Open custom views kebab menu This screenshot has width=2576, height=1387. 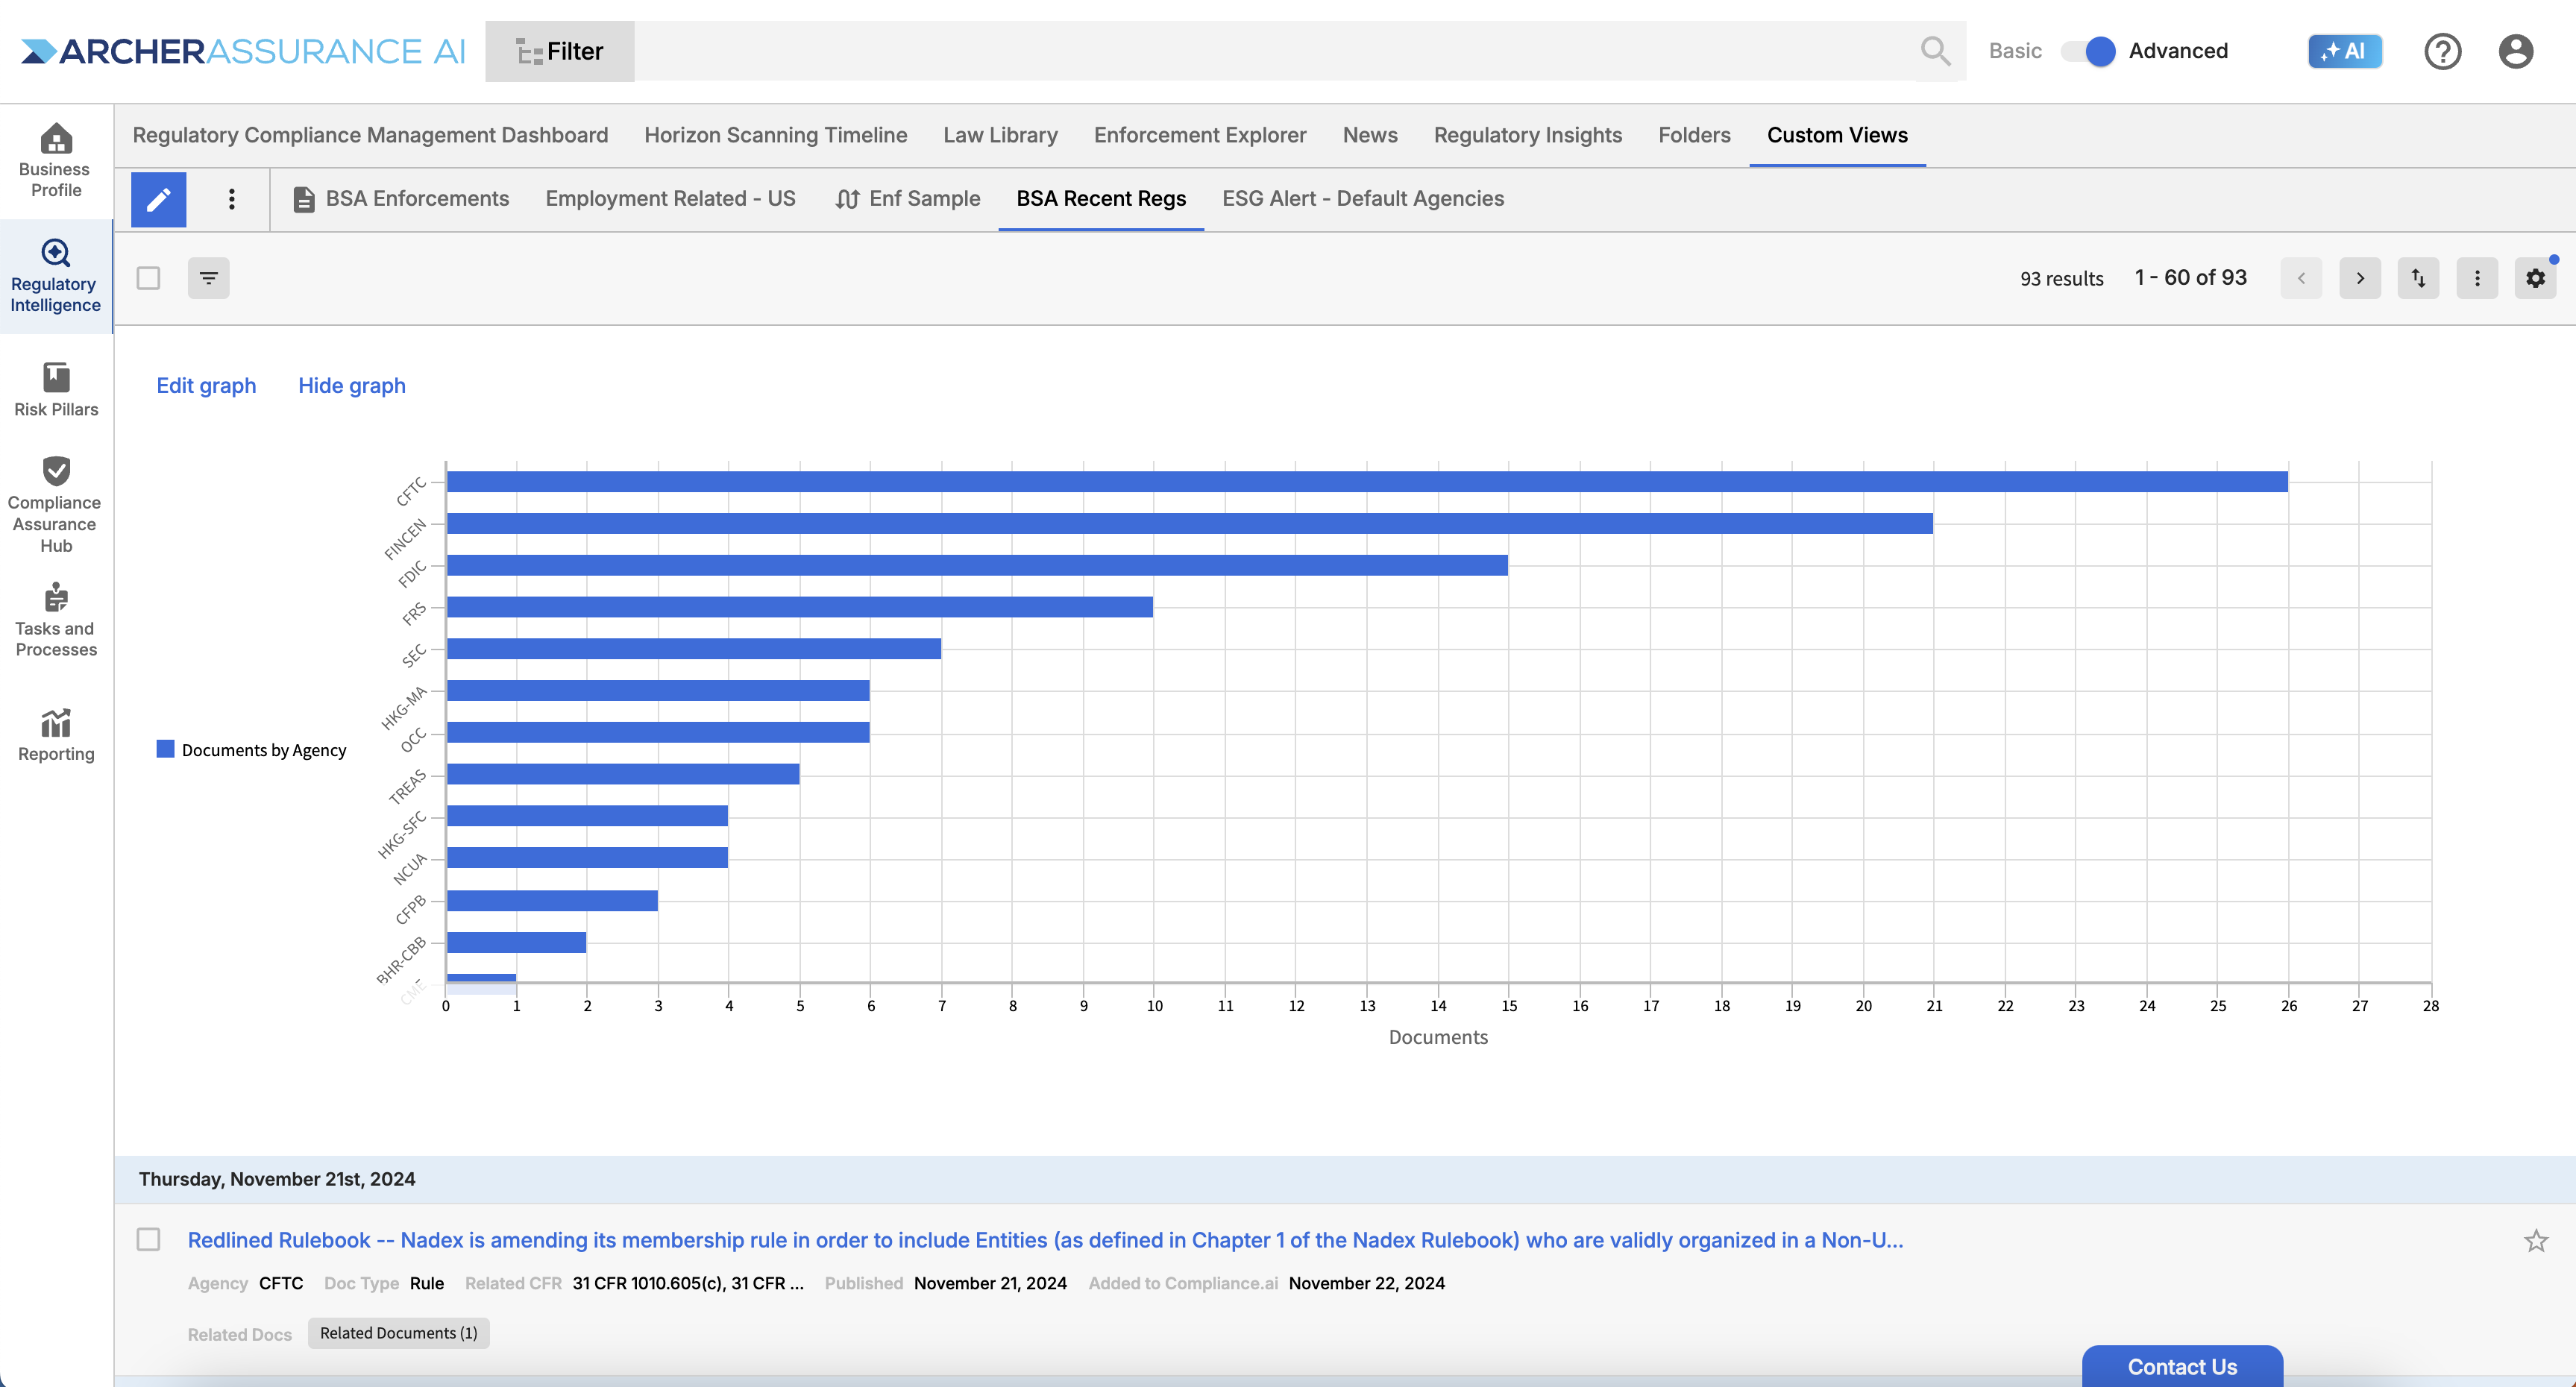pos(231,199)
